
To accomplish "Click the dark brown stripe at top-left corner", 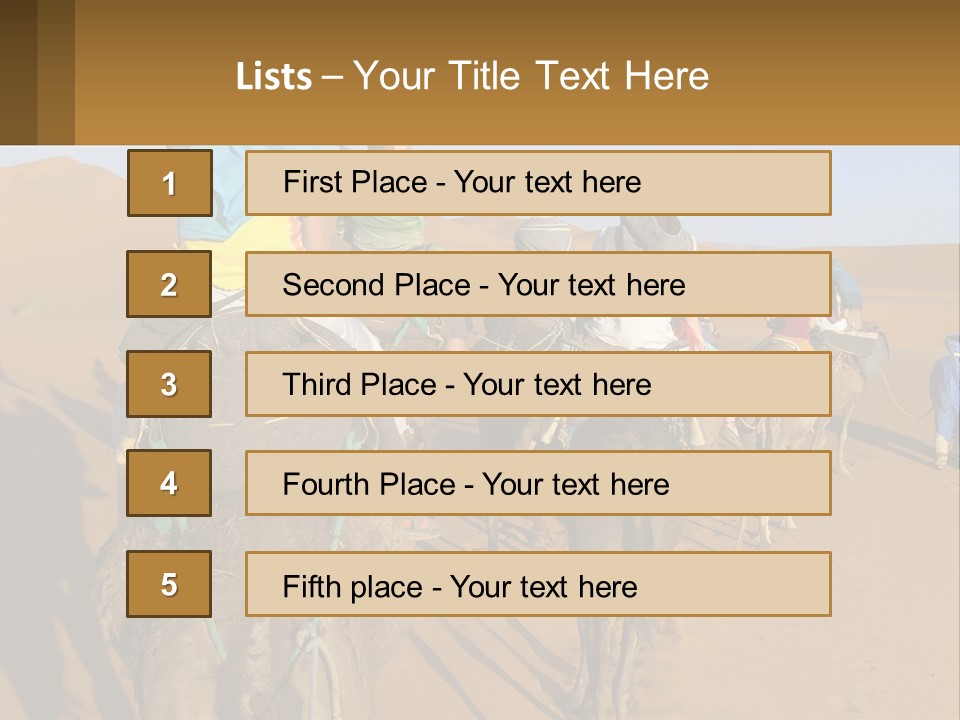I will [x=18, y=72].
